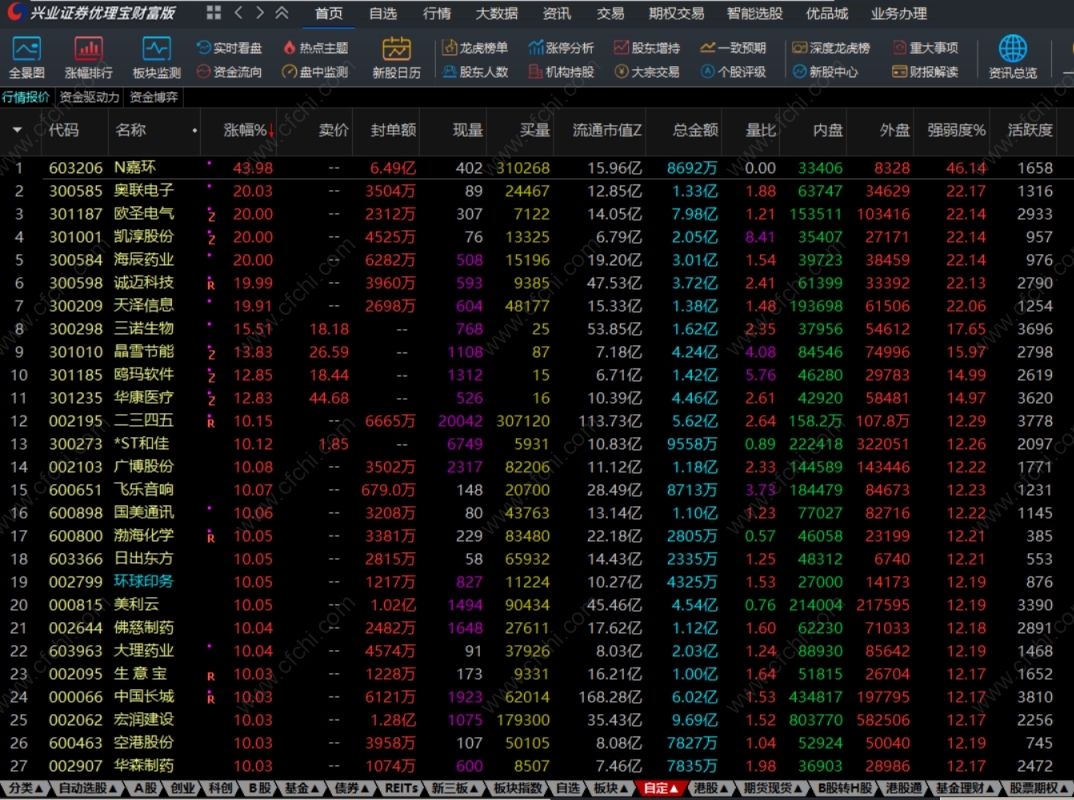
Task: Go forward with the right arrow
Action: pos(260,12)
